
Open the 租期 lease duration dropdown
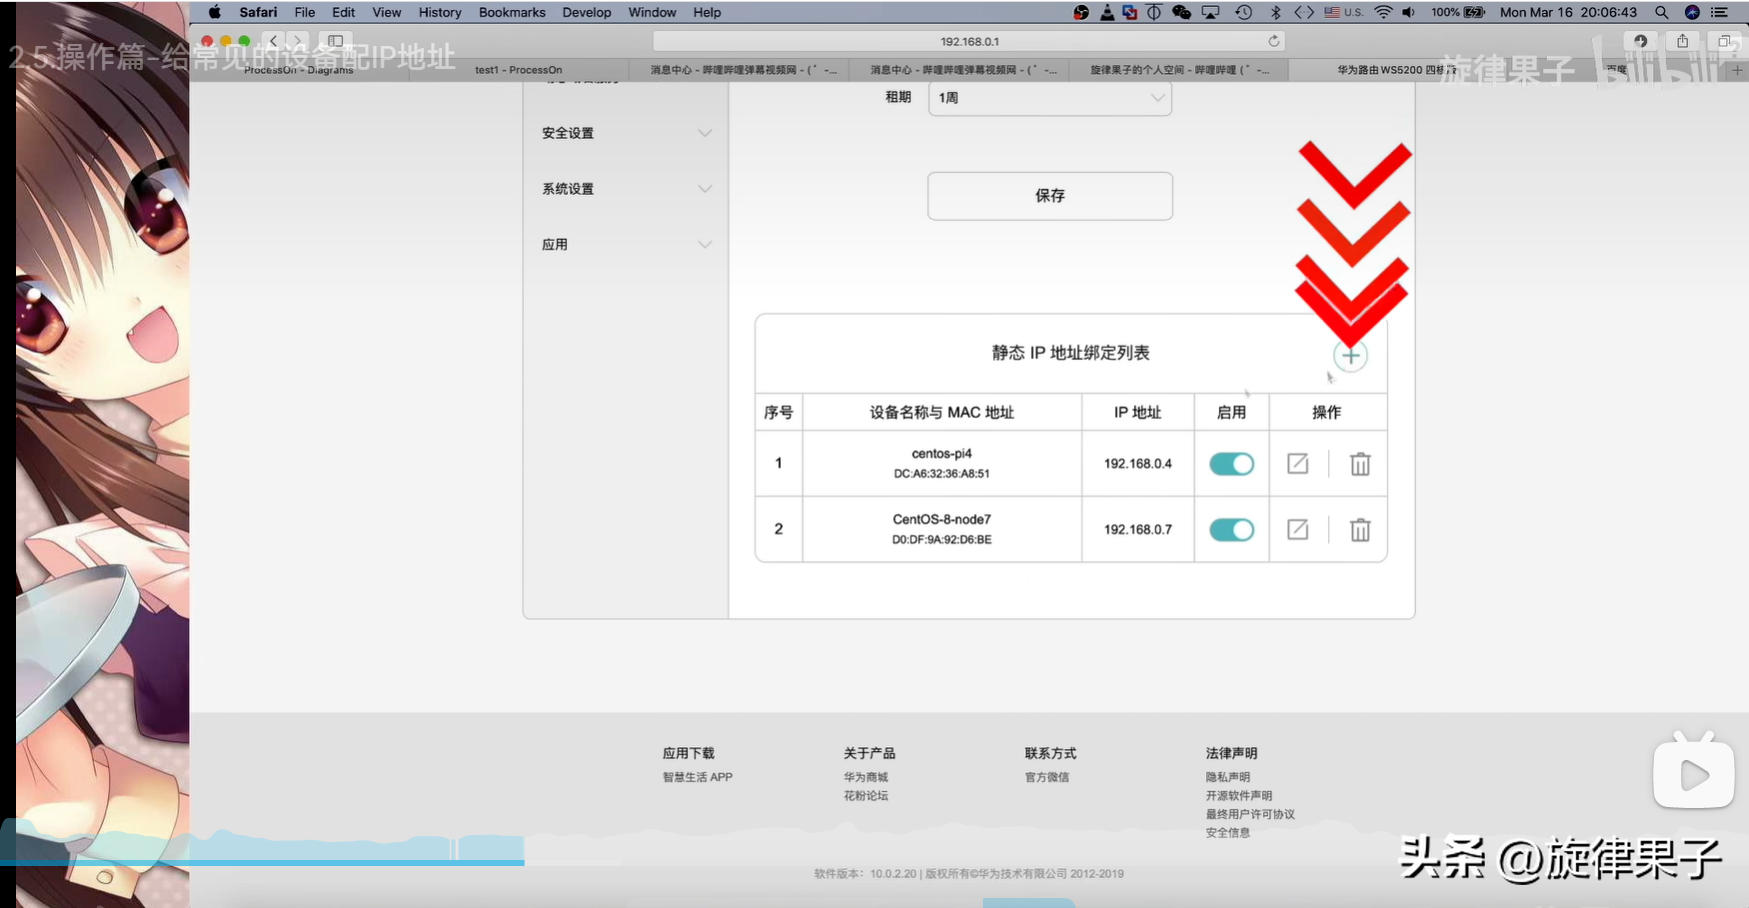pyautogui.click(x=1049, y=98)
